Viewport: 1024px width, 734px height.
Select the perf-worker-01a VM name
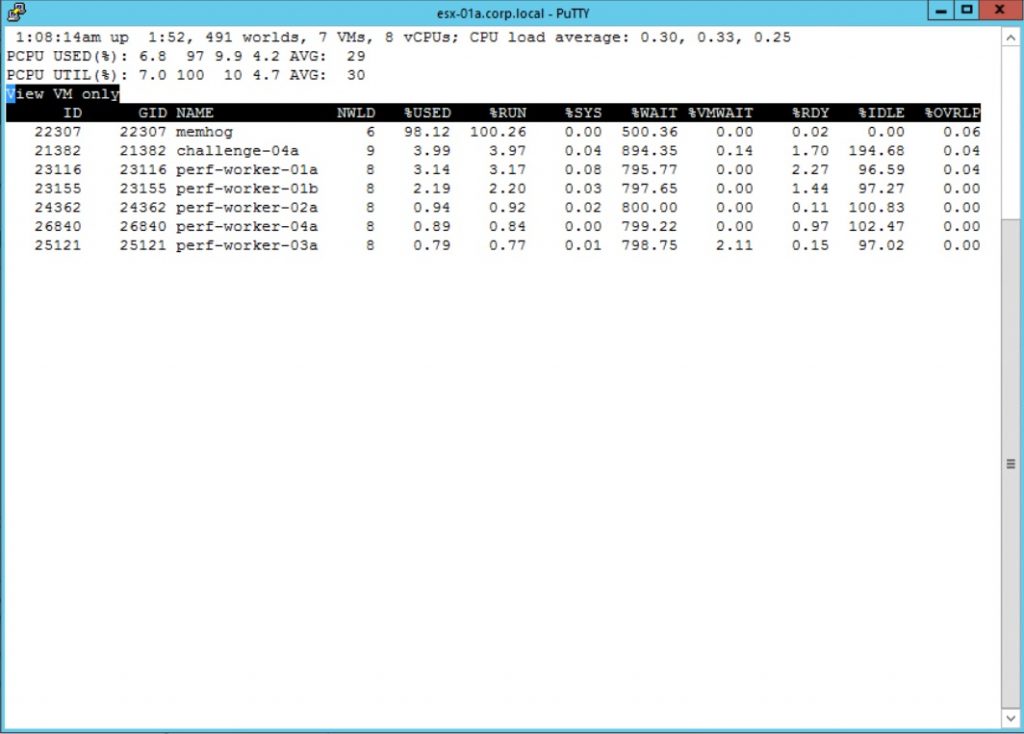(x=247, y=170)
